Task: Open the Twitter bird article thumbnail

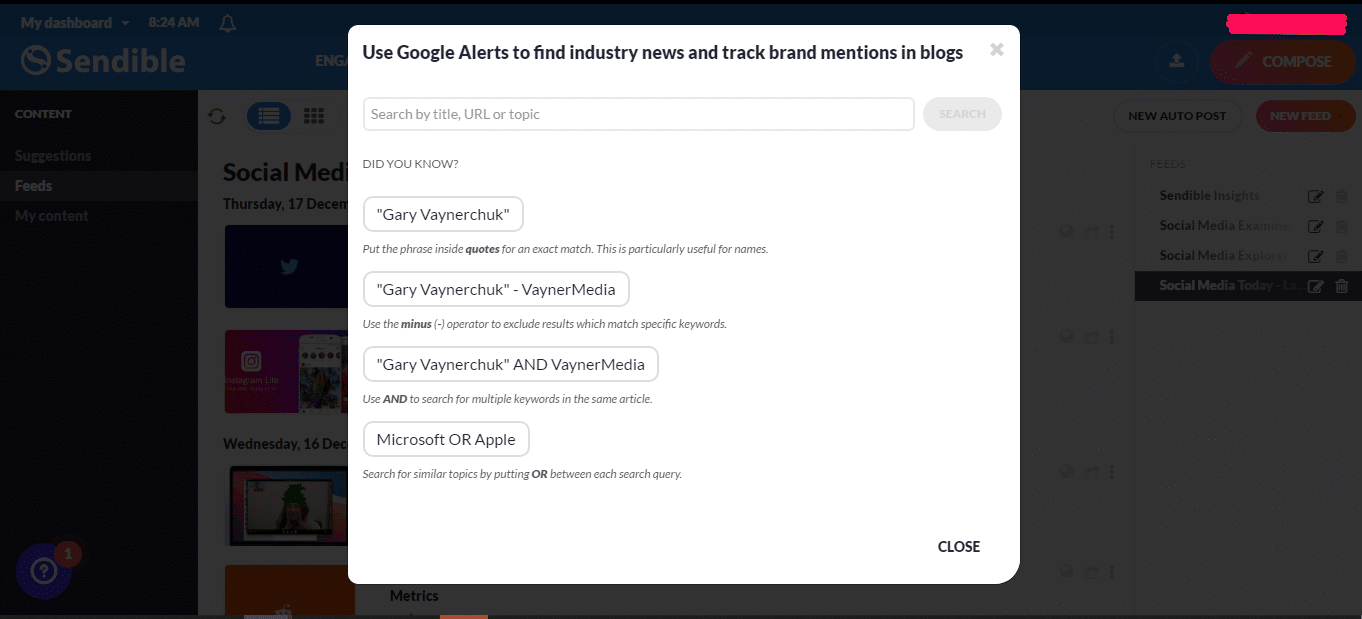Action: (286, 266)
